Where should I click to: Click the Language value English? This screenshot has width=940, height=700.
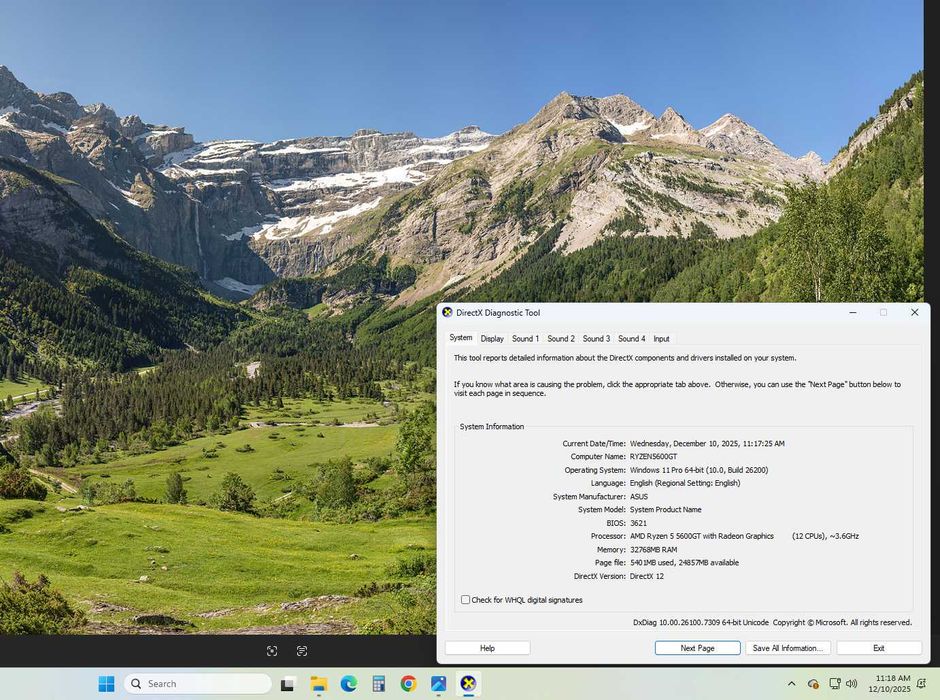(685, 483)
